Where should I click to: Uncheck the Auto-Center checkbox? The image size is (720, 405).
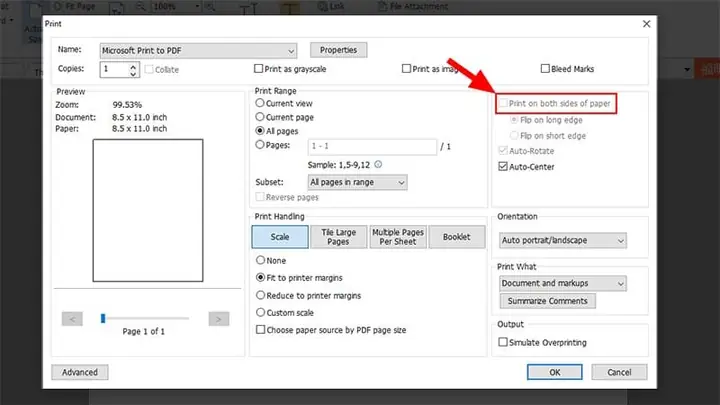[503, 166]
